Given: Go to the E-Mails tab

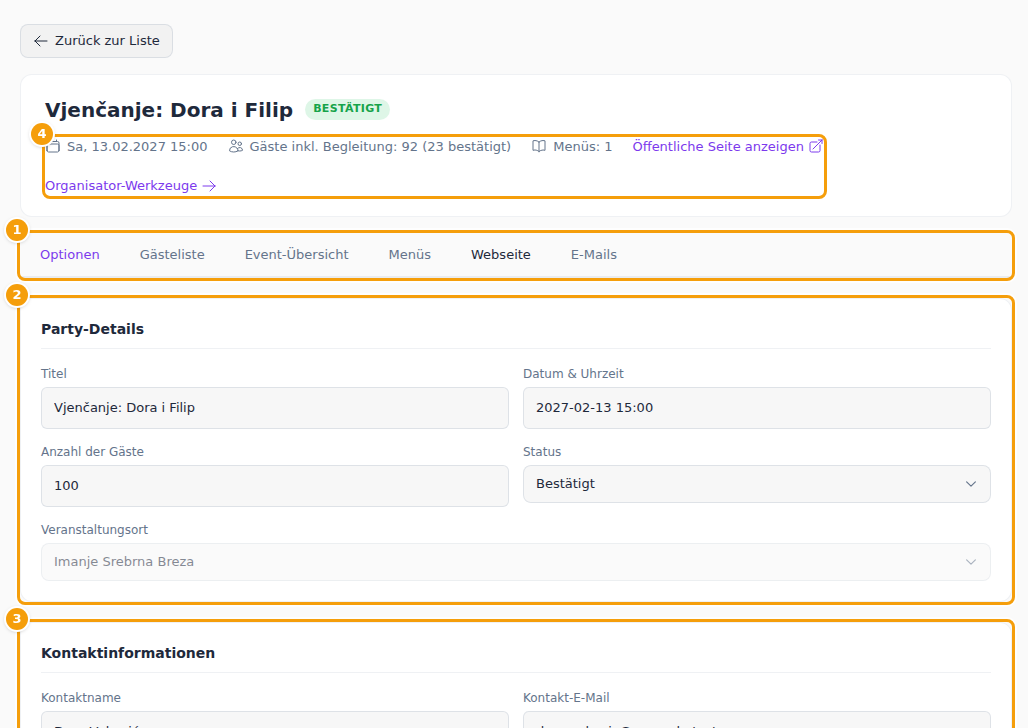Looking at the screenshot, I should [593, 254].
